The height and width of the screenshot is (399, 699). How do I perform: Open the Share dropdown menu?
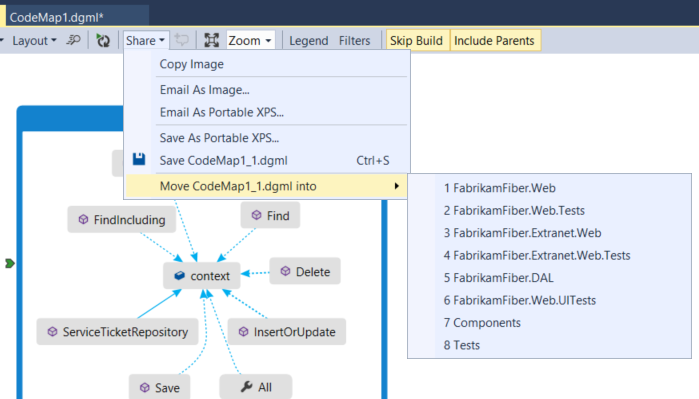point(145,41)
